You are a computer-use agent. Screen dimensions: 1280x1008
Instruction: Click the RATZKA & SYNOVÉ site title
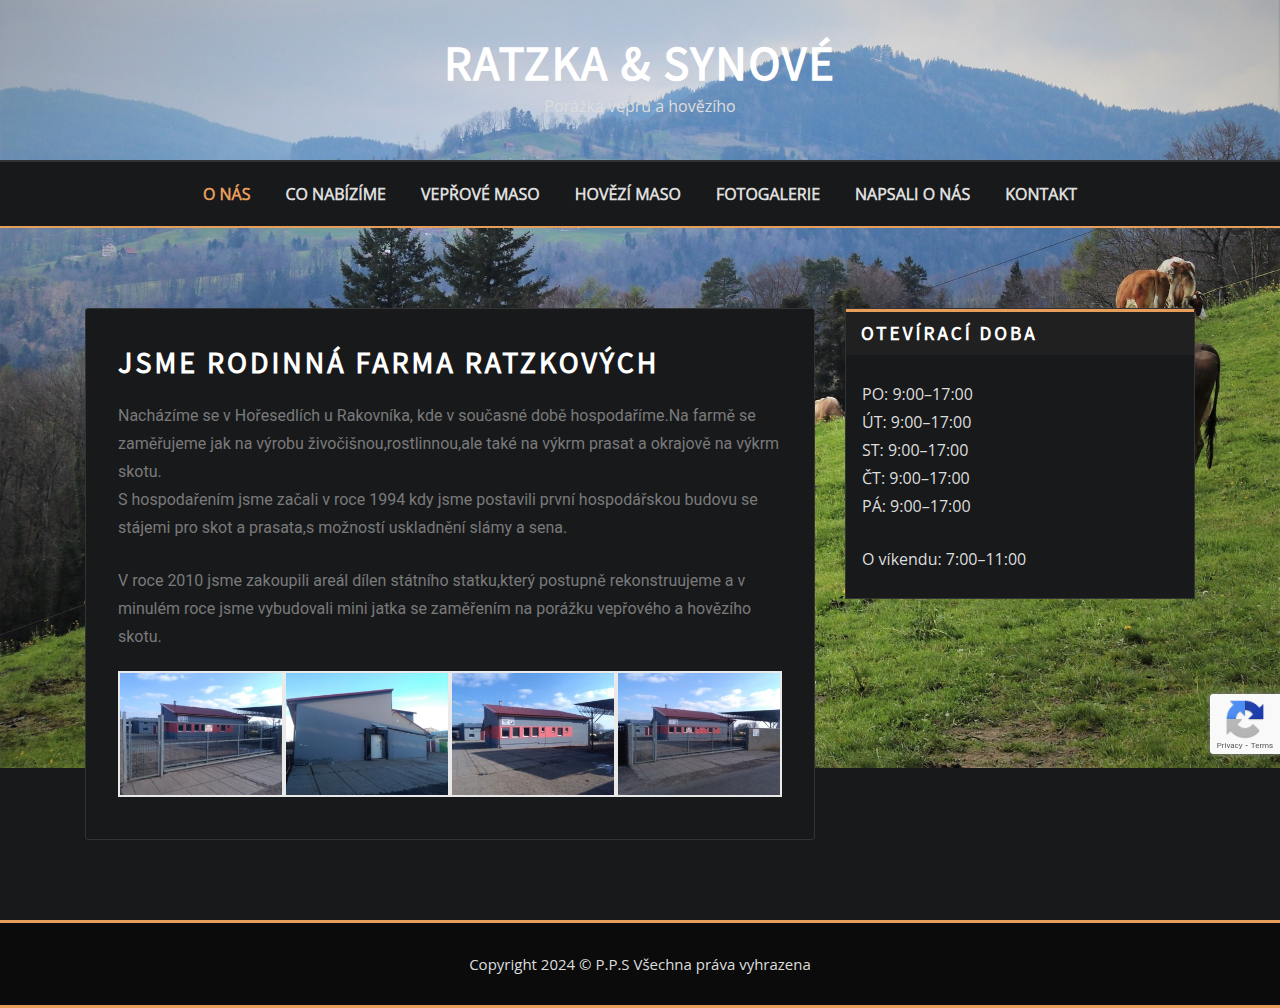(639, 63)
